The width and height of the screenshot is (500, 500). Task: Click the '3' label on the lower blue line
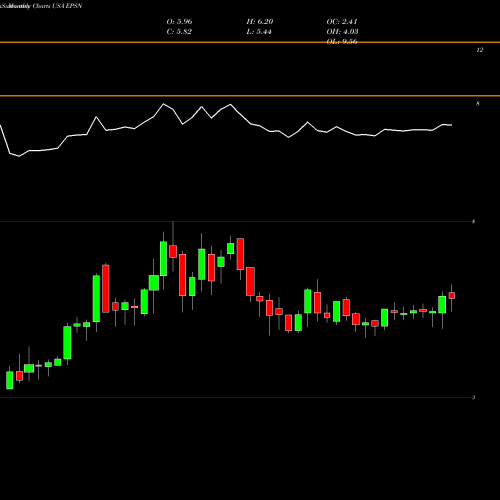(x=473, y=397)
